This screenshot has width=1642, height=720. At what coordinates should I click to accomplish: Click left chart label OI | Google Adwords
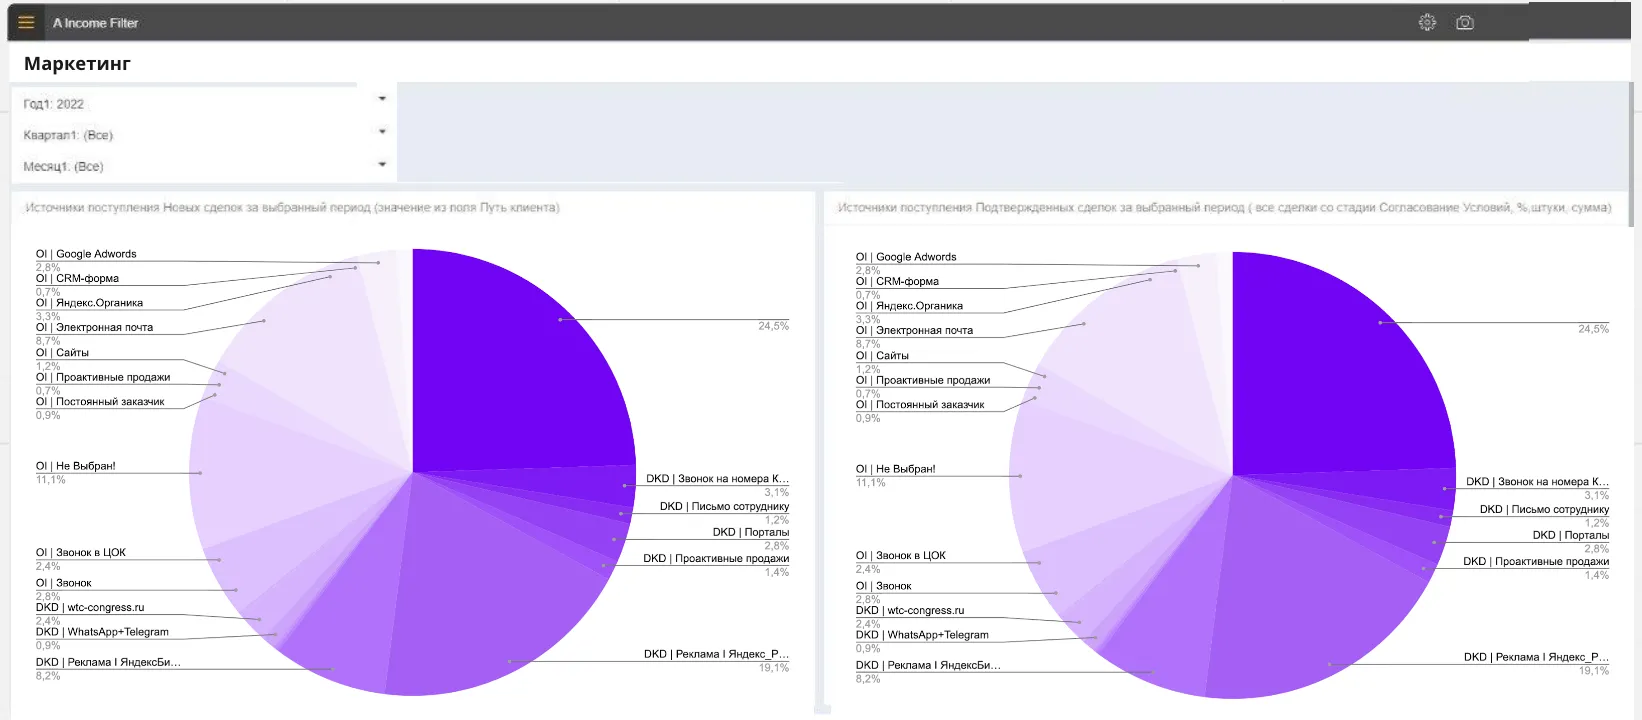pos(86,254)
